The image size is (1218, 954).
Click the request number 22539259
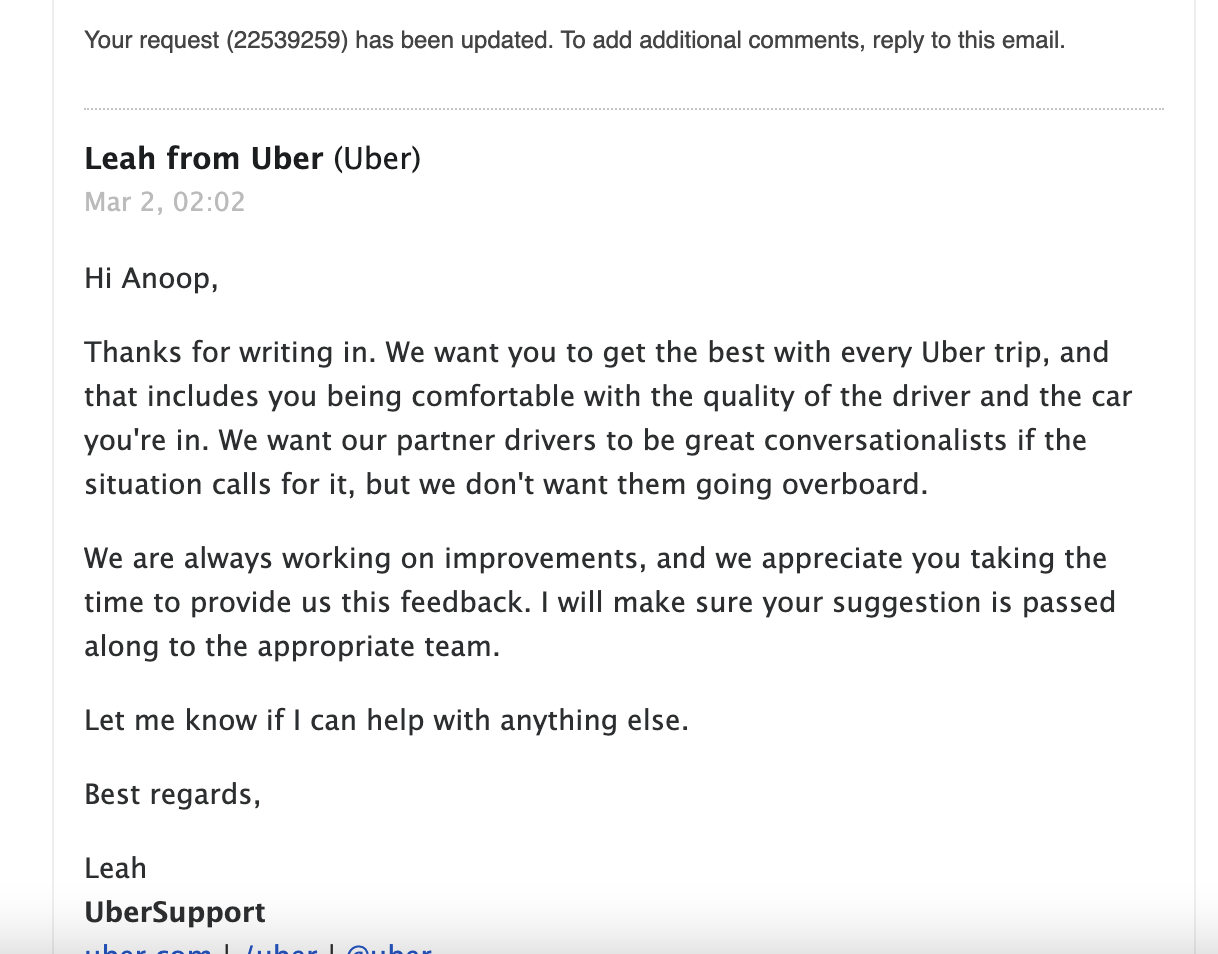click(x=287, y=41)
